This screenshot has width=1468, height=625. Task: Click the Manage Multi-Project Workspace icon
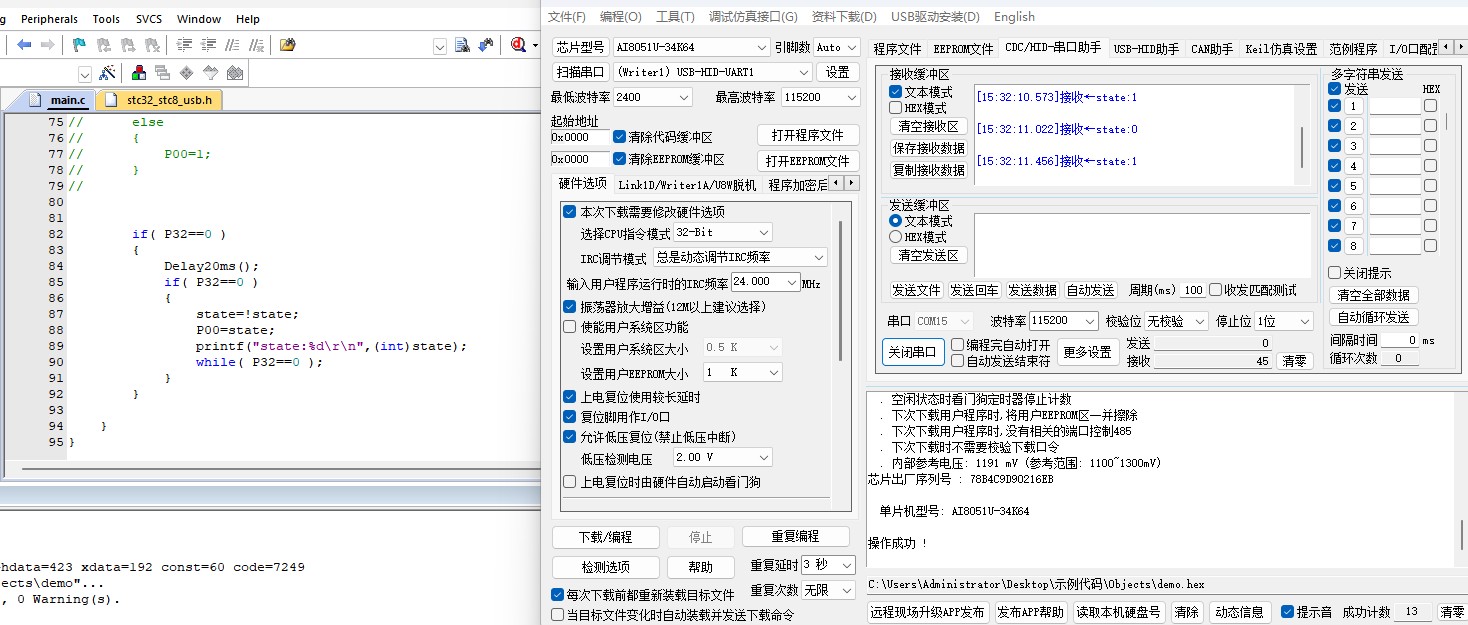(x=162, y=73)
